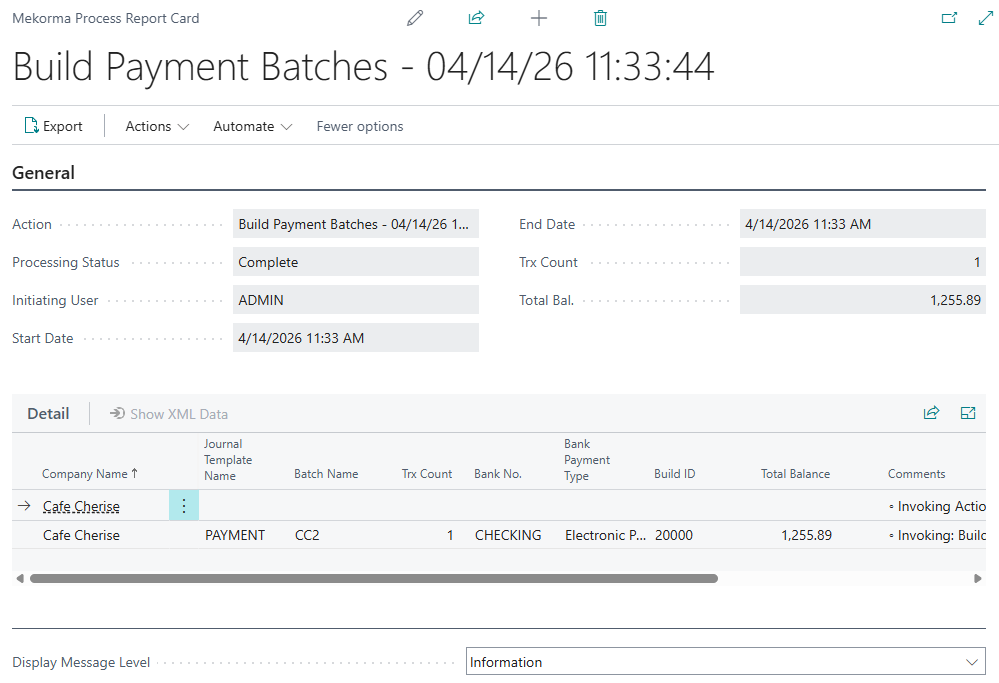Click scrollbar left arrow
Viewport: 999px width, 683px height.
20,579
